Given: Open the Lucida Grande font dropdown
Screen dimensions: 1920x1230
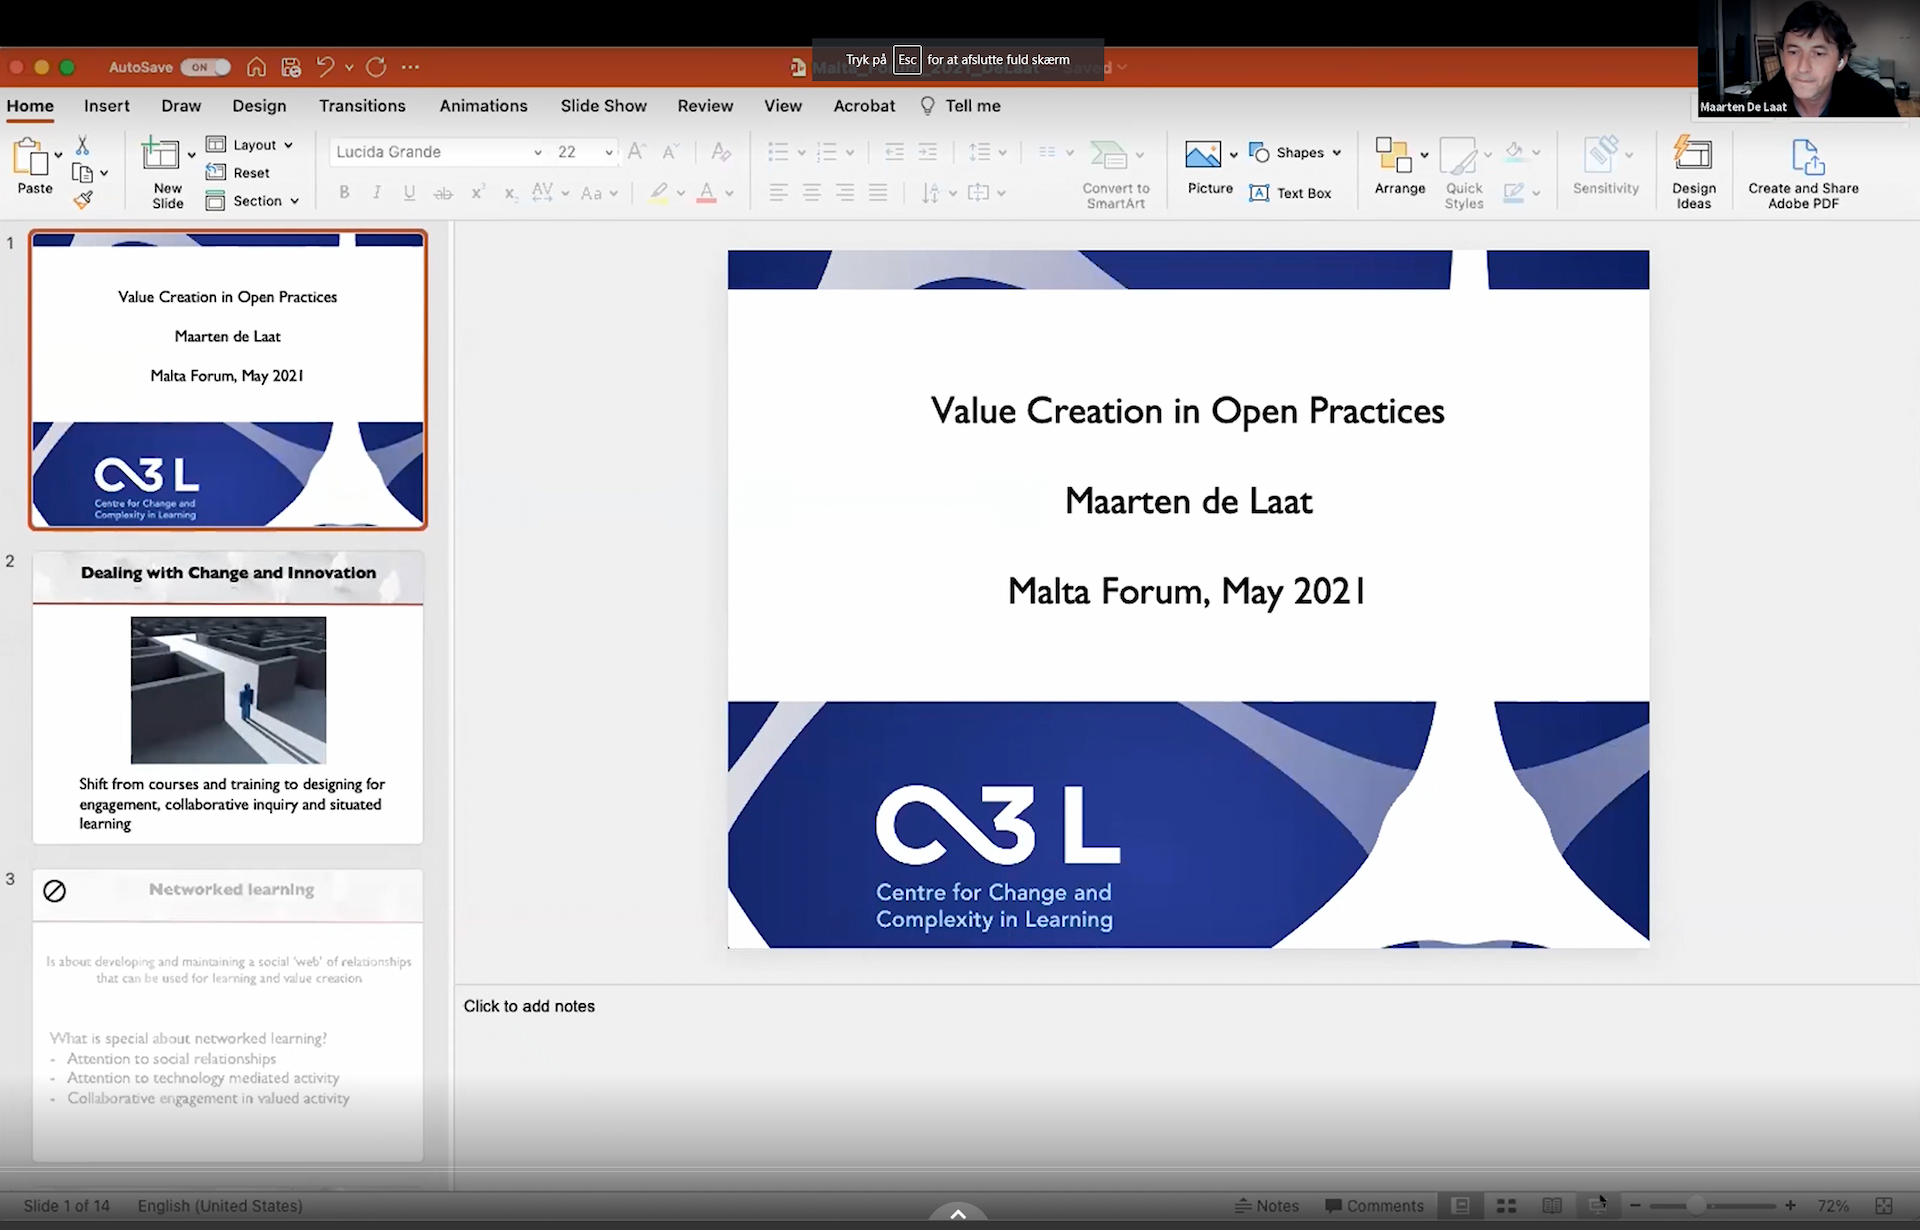Looking at the screenshot, I should [537, 152].
